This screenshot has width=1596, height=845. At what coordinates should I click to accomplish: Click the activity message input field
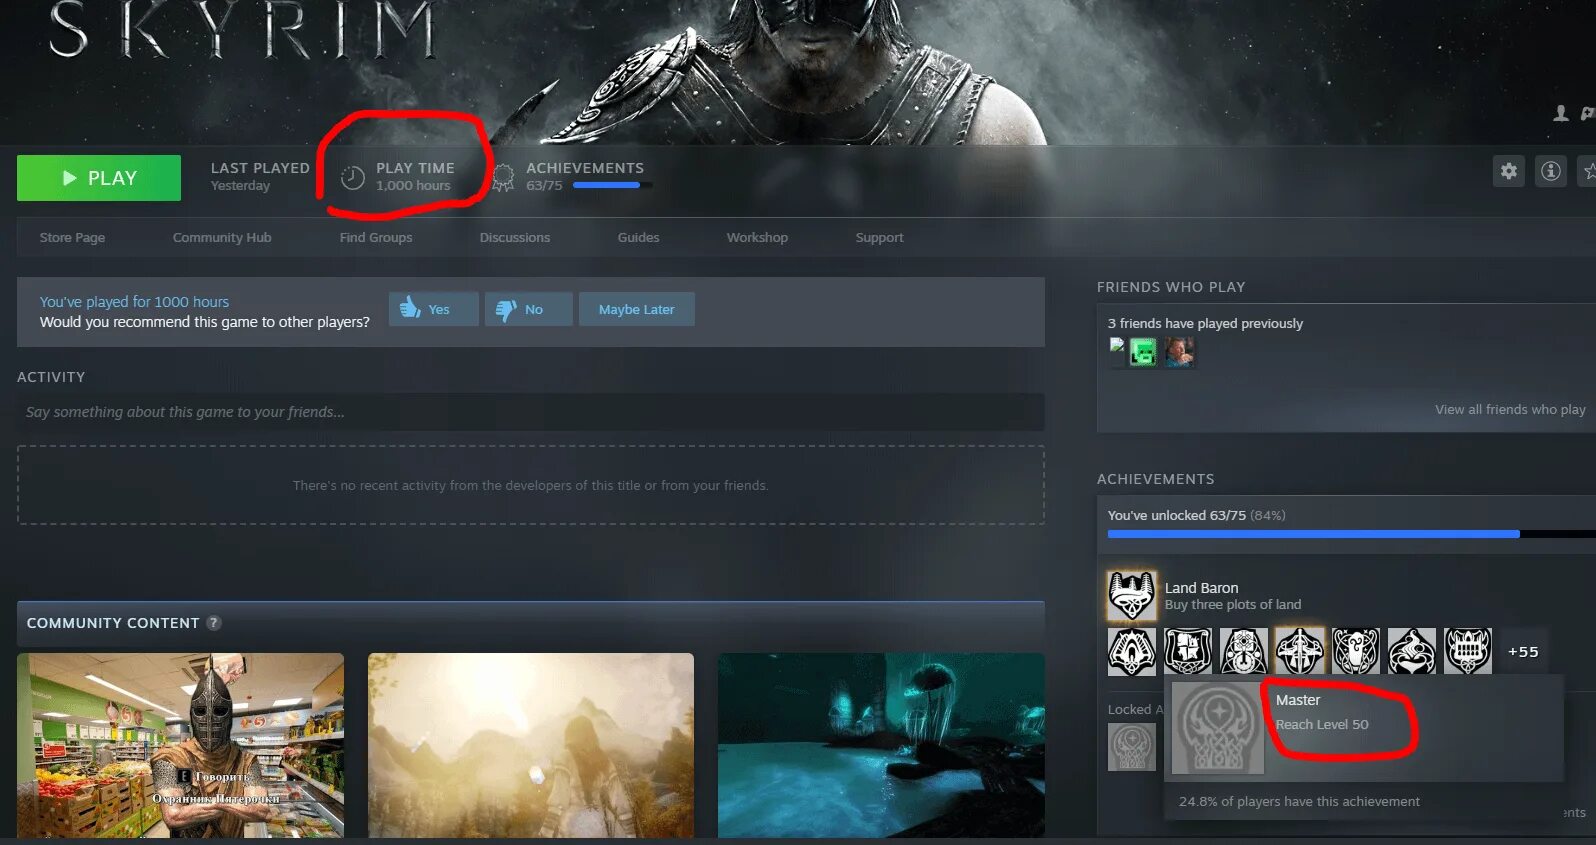[x=530, y=412]
